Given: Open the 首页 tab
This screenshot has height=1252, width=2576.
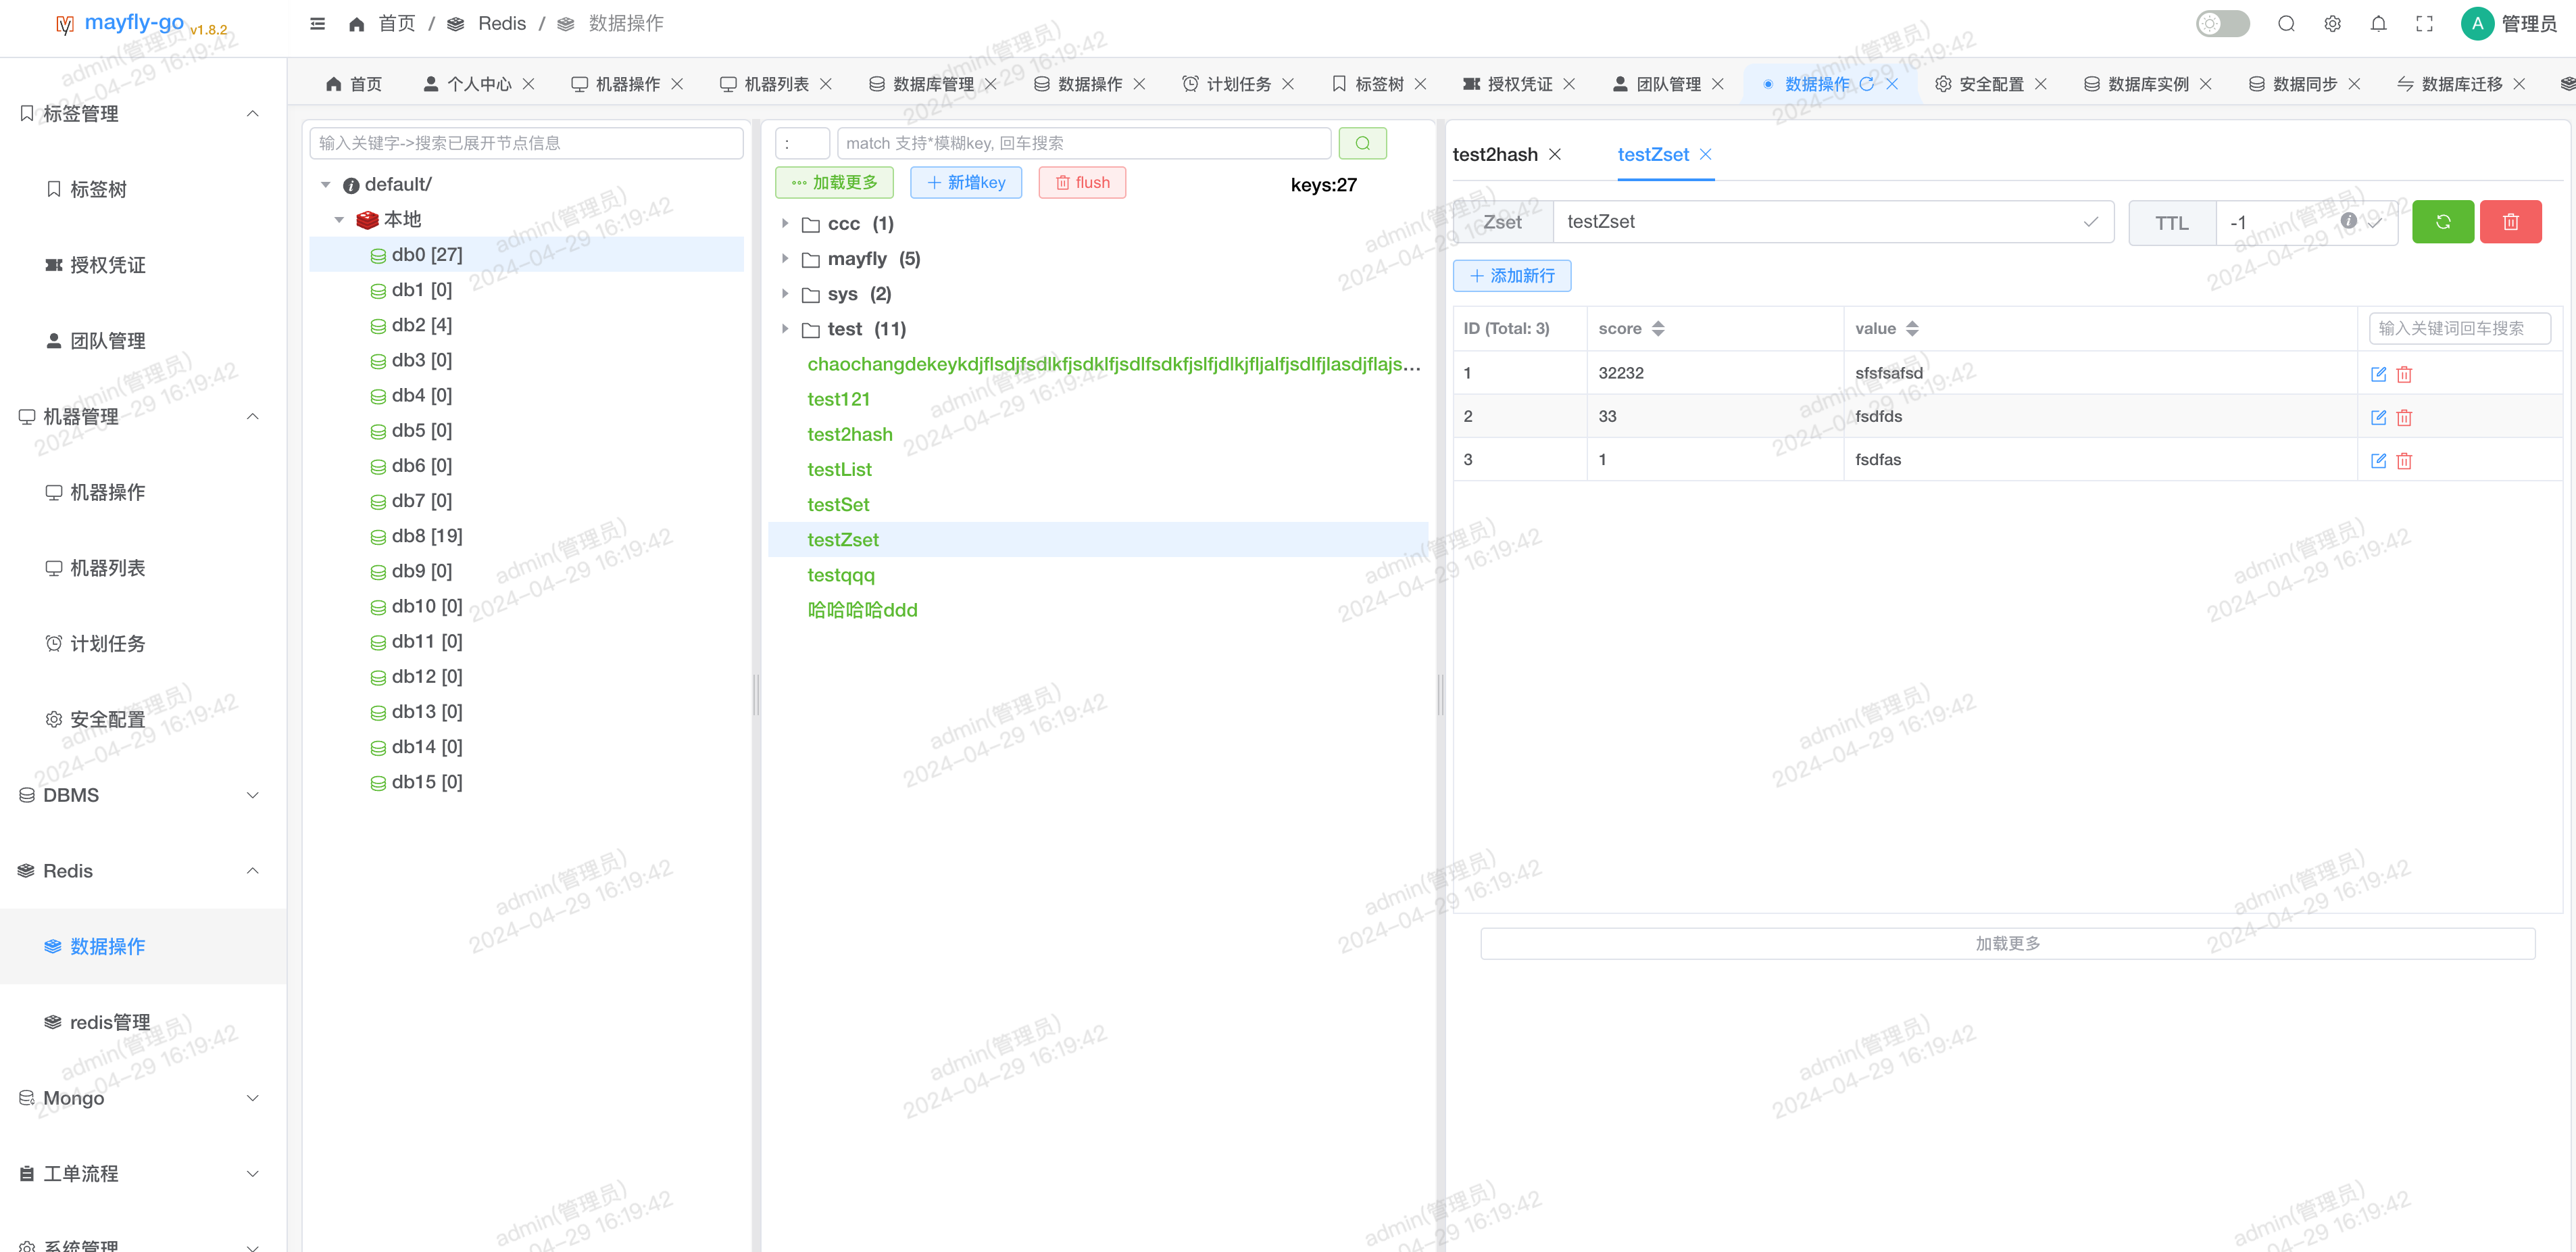Looking at the screenshot, I should tap(354, 84).
